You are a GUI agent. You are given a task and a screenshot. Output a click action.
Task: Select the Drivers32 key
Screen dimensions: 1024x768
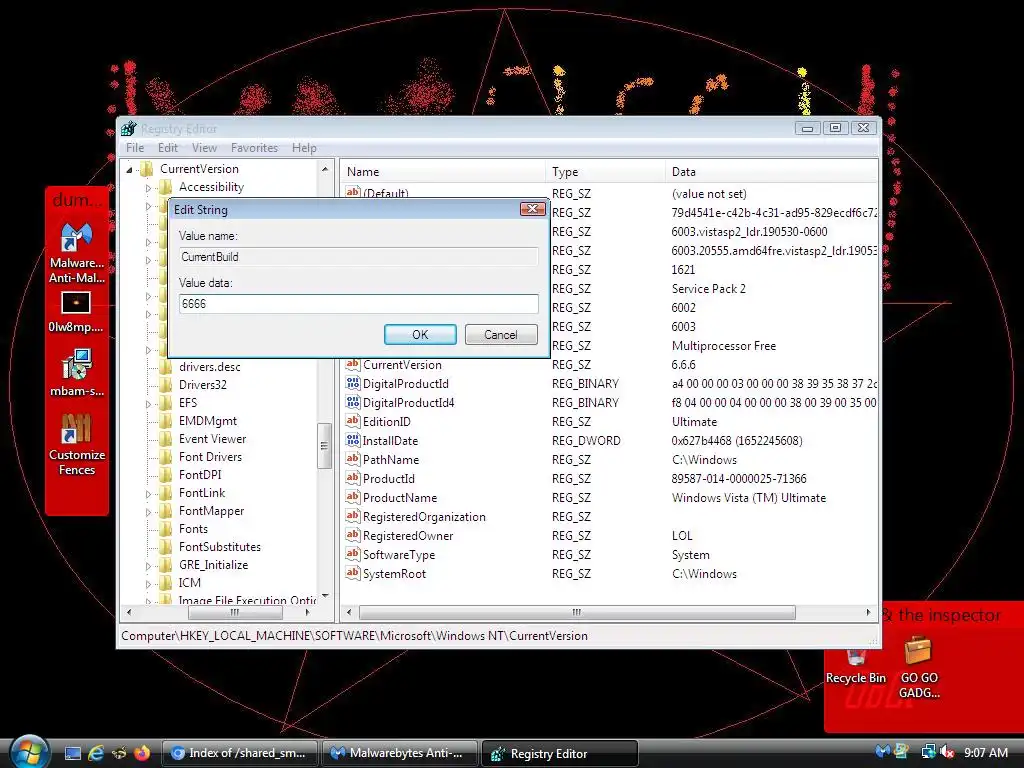click(x=202, y=385)
